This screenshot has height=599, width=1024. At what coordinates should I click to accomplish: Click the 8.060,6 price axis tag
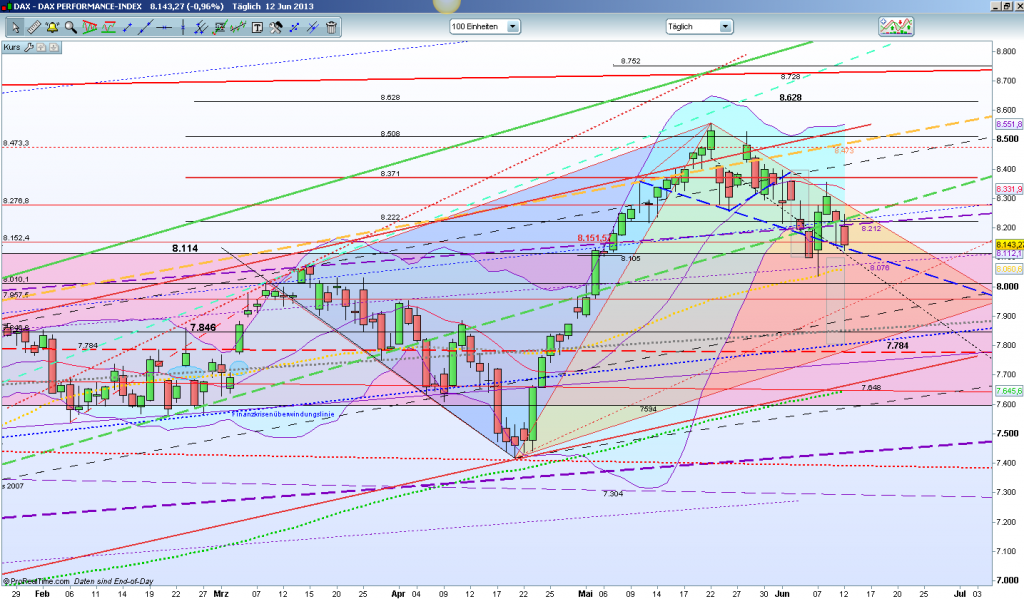(1009, 269)
